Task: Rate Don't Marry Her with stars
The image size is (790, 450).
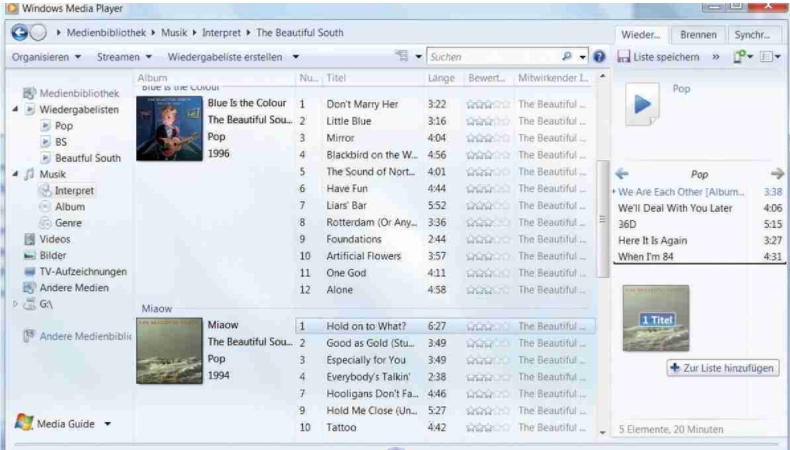Action: point(488,104)
